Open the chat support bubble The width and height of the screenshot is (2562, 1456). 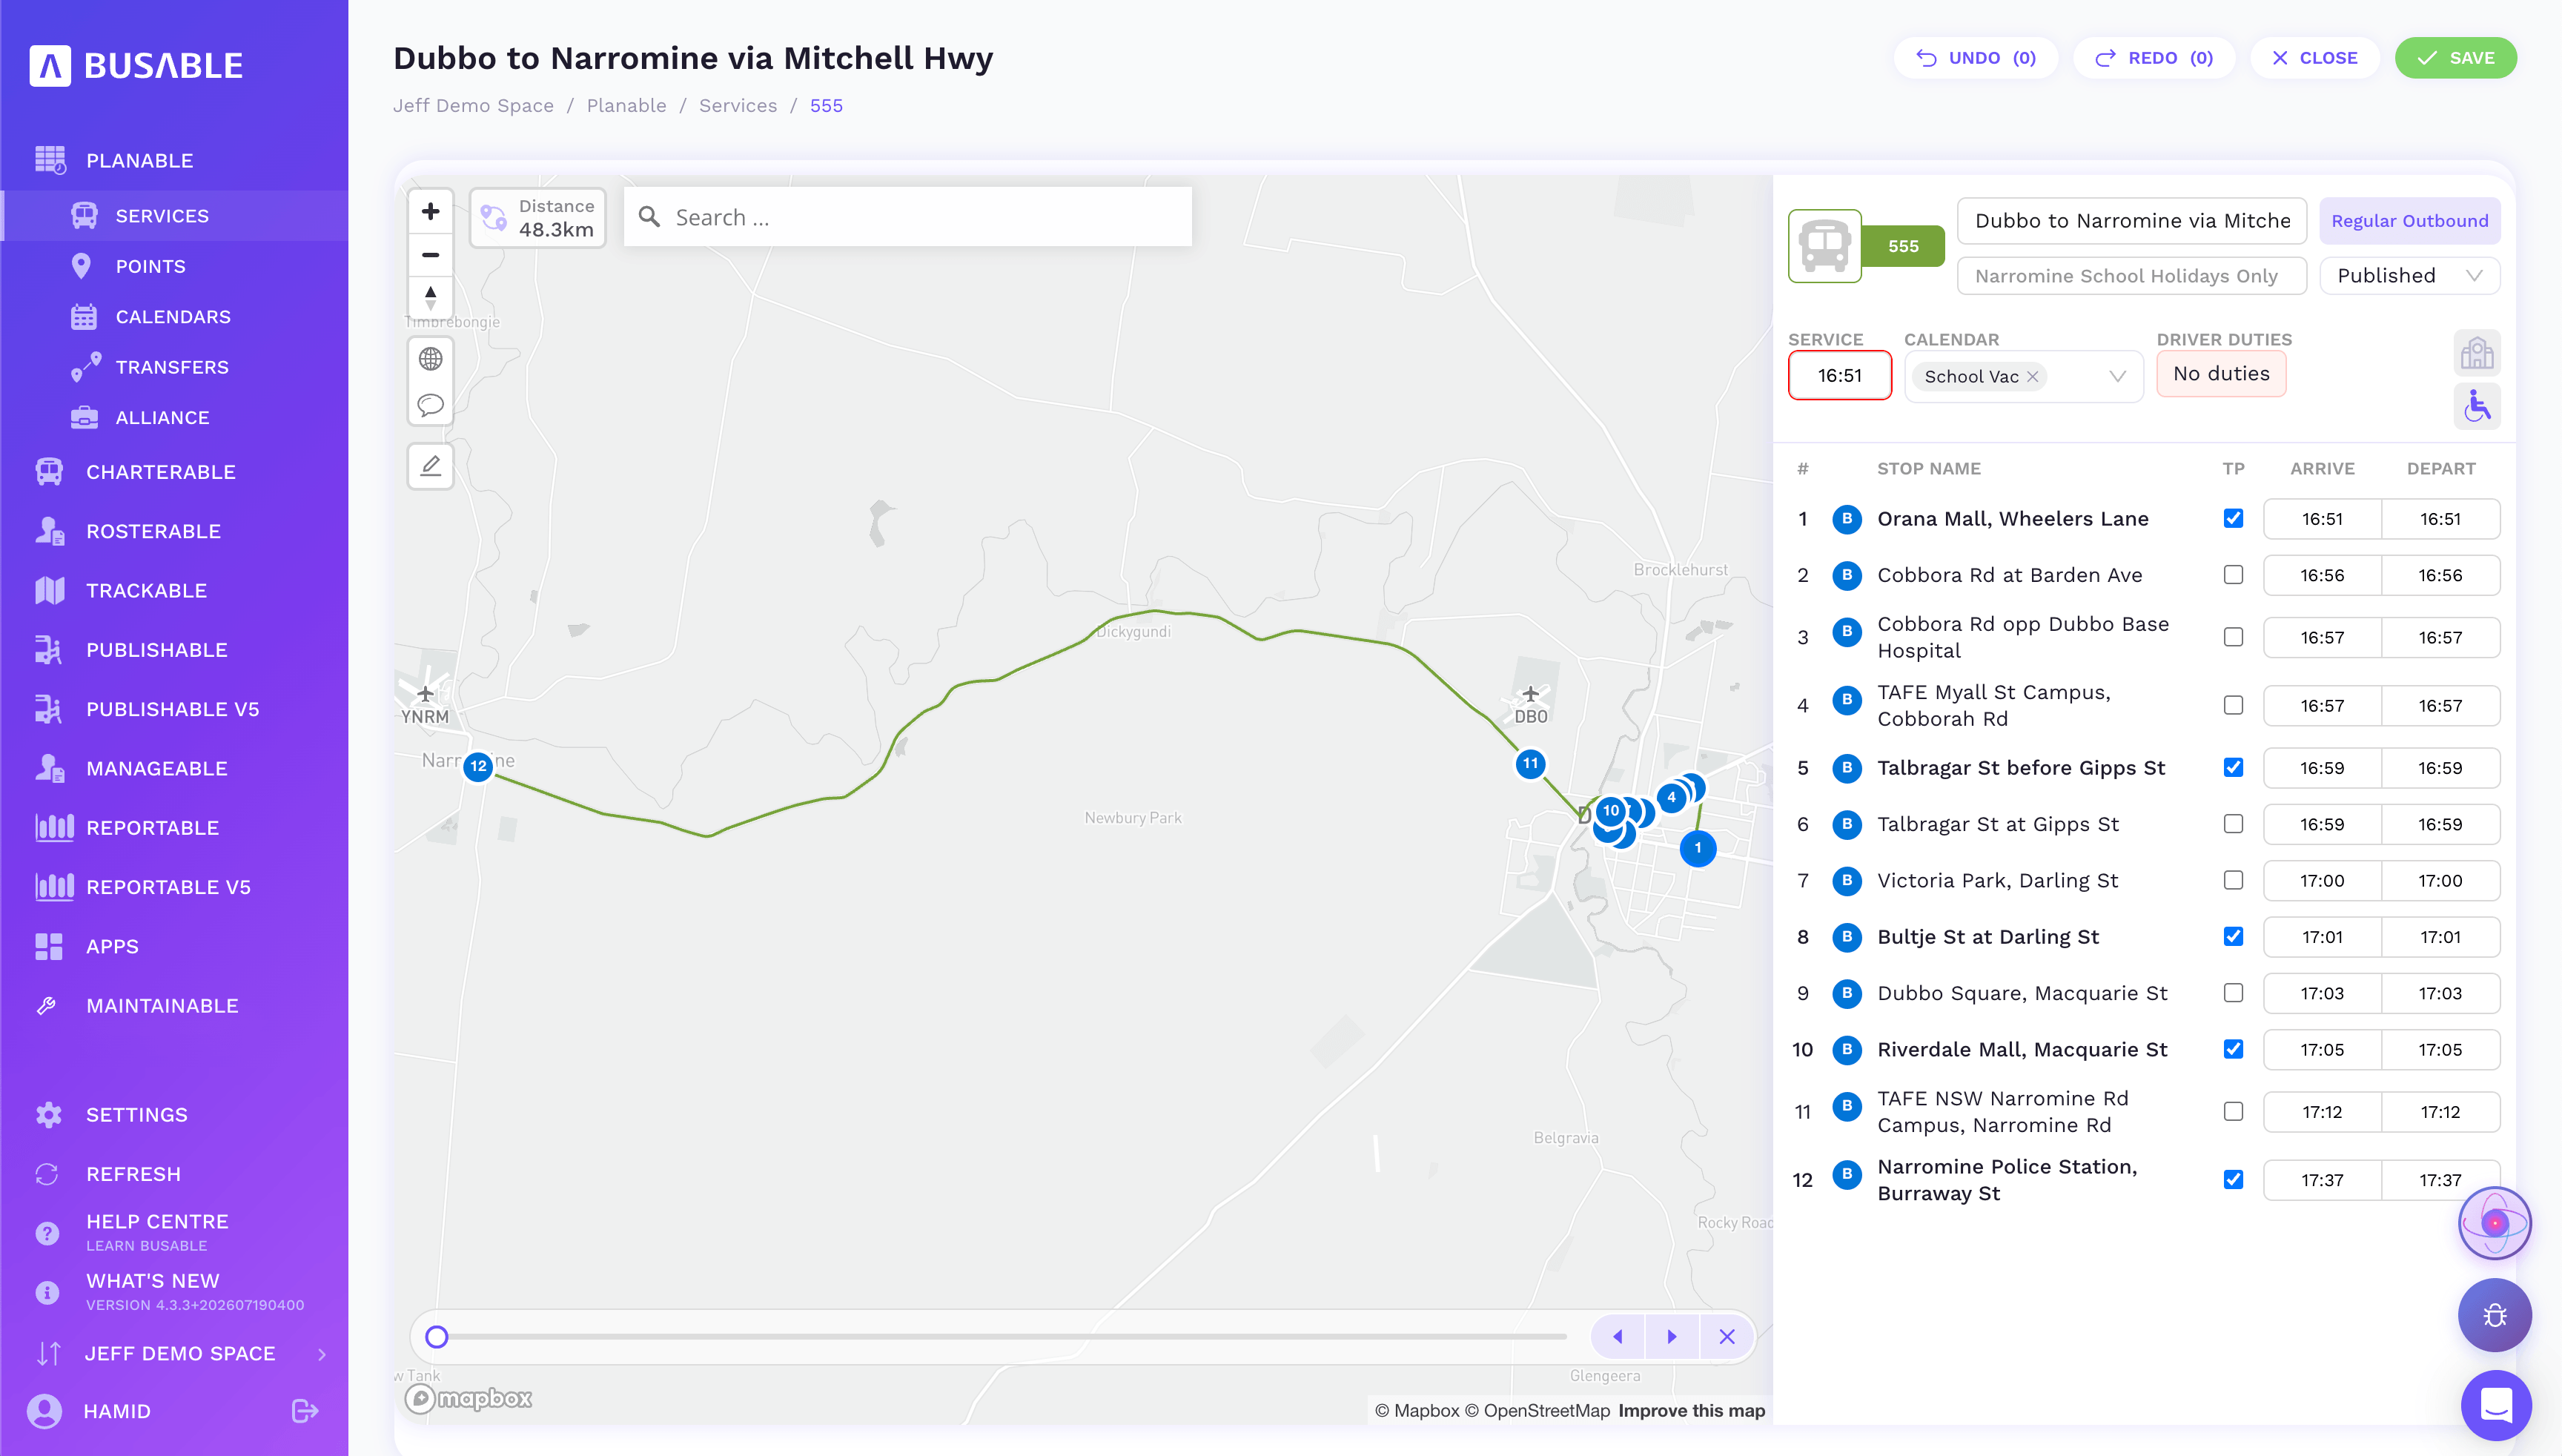(x=2495, y=1405)
